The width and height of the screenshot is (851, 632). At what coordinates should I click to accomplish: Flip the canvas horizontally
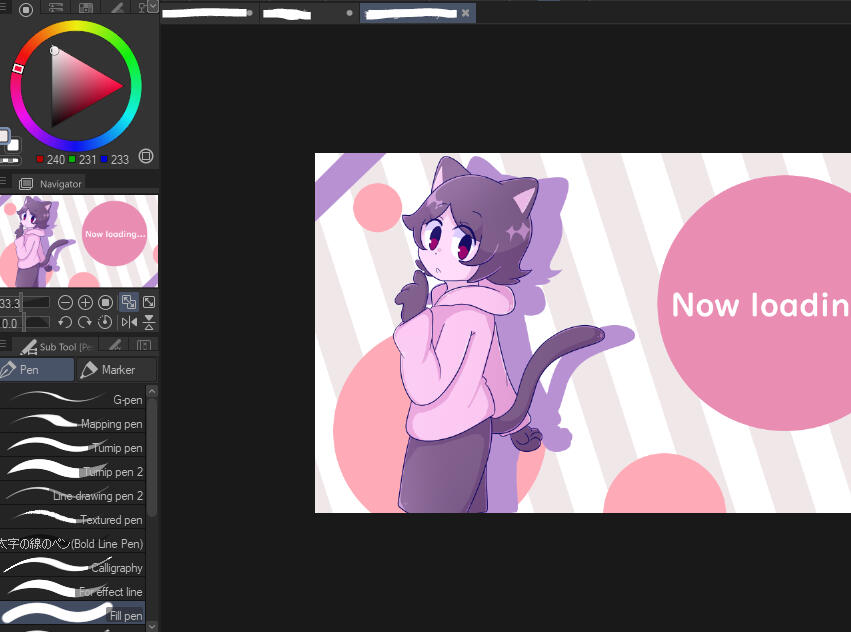tap(129, 322)
